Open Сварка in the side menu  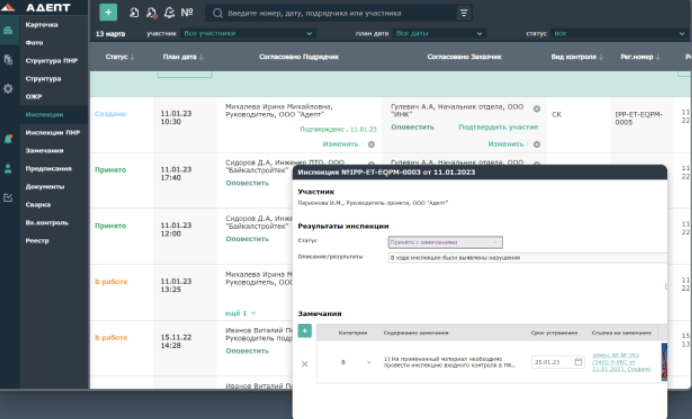[x=38, y=205]
